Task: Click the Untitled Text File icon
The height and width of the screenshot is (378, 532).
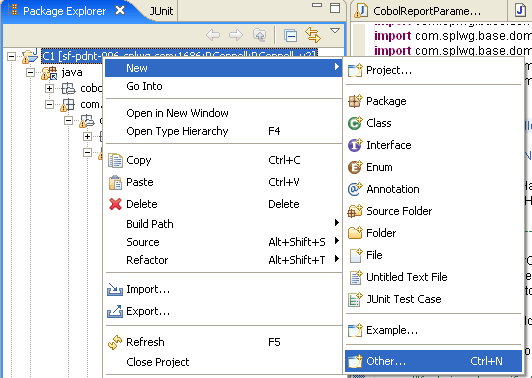Action: (356, 277)
